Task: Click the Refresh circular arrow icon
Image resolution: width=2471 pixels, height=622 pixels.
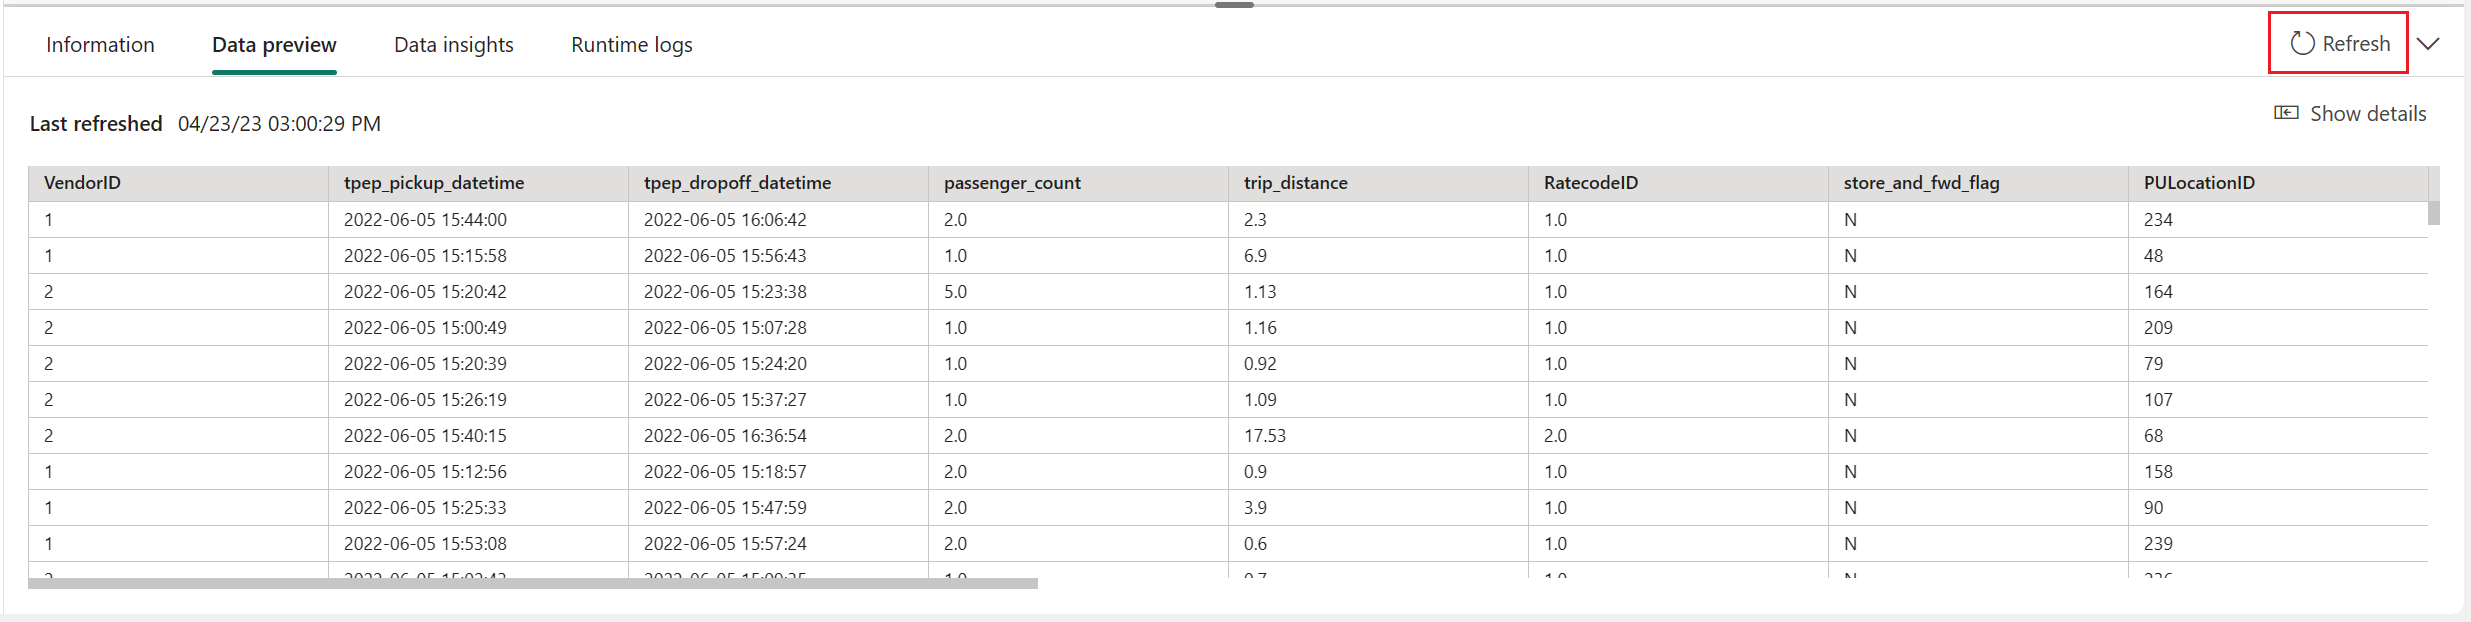Action: [2303, 43]
